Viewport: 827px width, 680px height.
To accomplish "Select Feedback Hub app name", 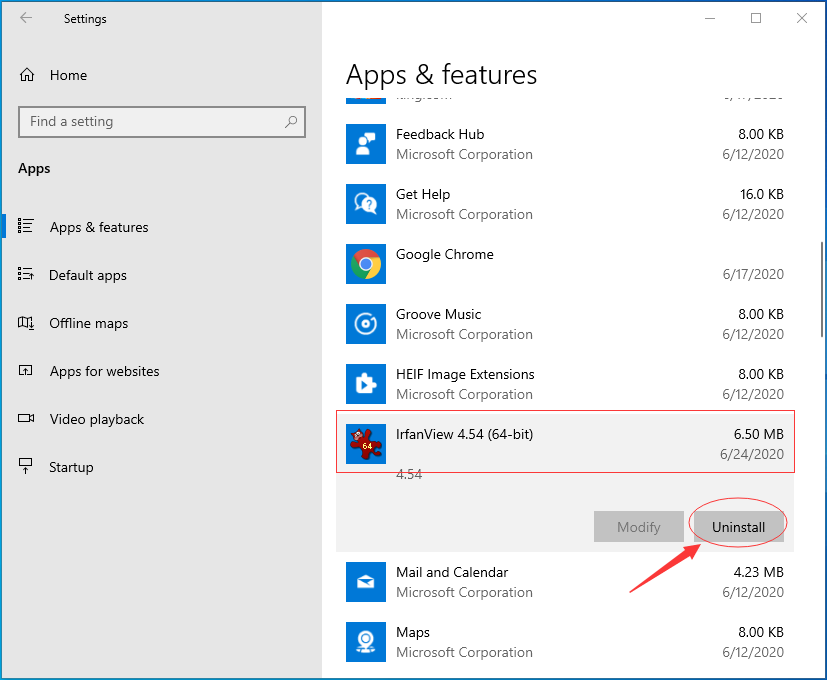I will (440, 135).
